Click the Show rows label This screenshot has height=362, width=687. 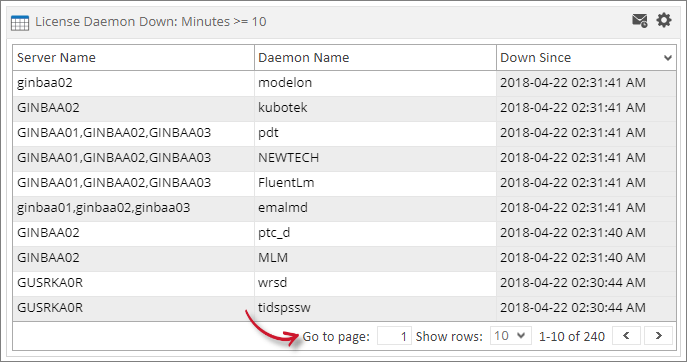coord(449,337)
